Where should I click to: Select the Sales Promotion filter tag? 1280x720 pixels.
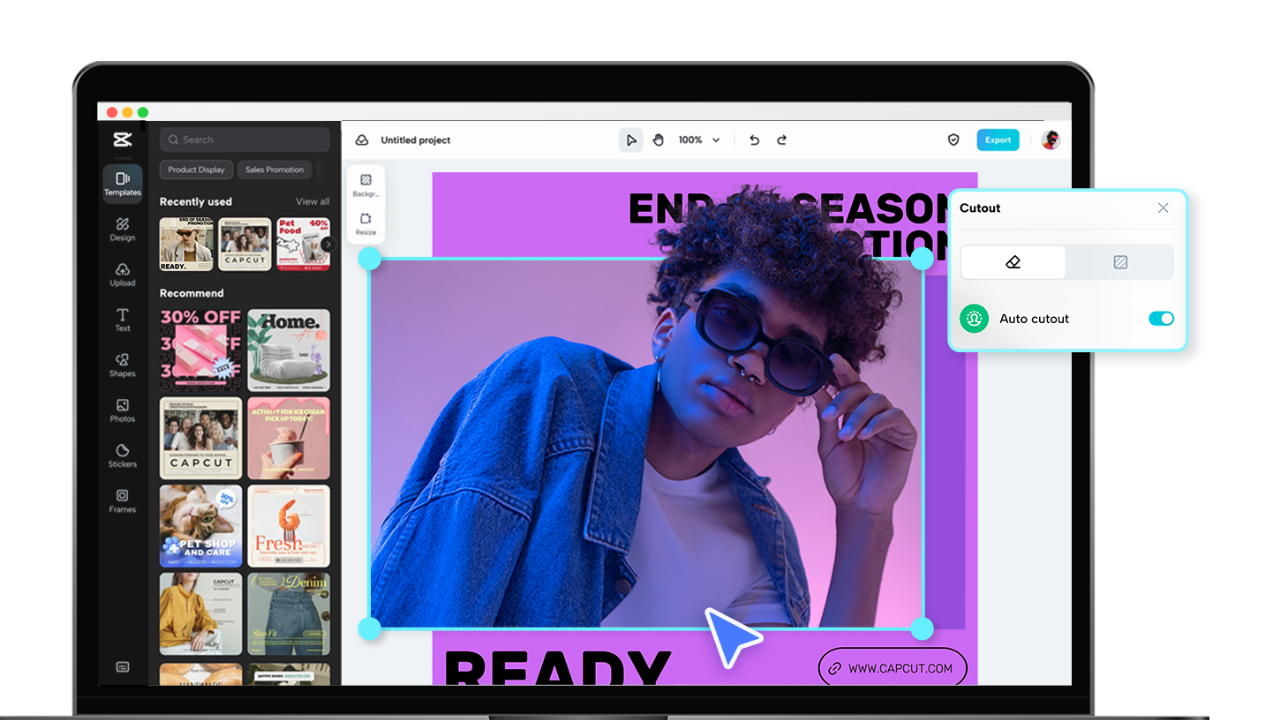274,170
